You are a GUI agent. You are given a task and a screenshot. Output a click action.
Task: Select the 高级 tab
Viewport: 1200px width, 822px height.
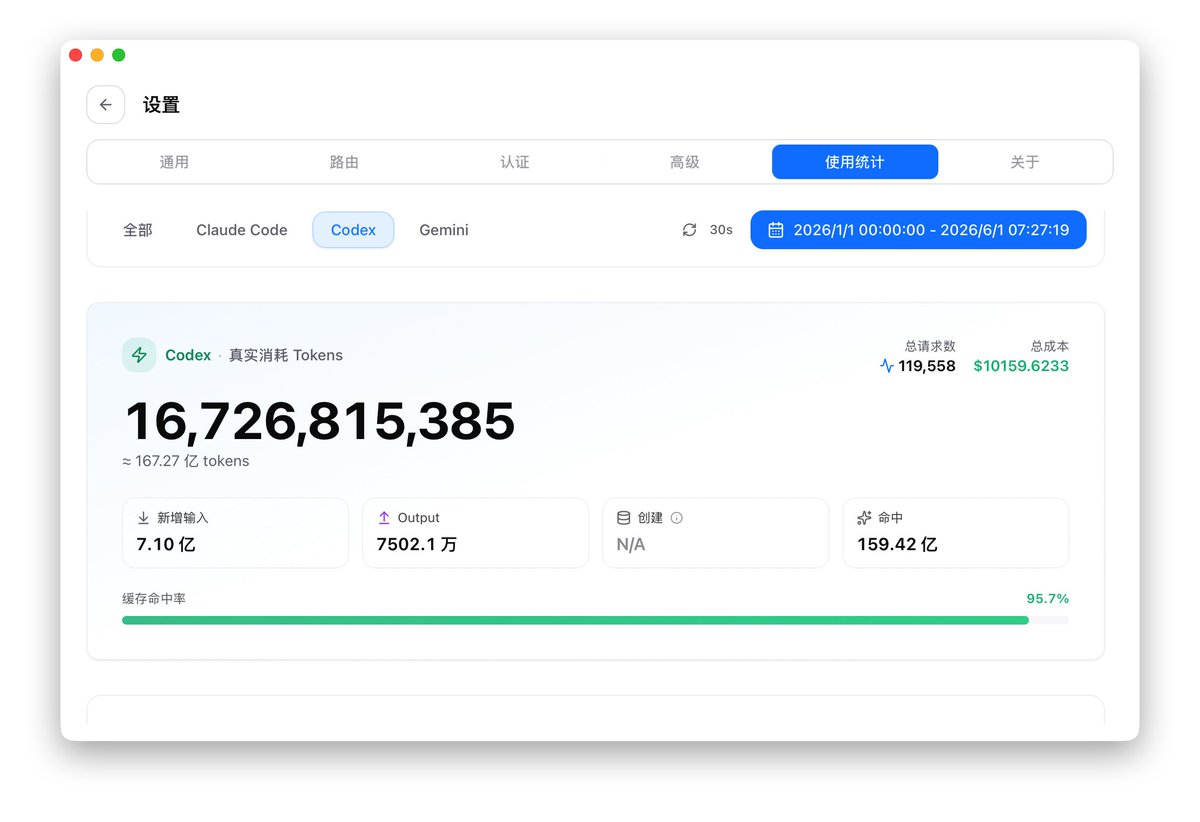pos(684,162)
